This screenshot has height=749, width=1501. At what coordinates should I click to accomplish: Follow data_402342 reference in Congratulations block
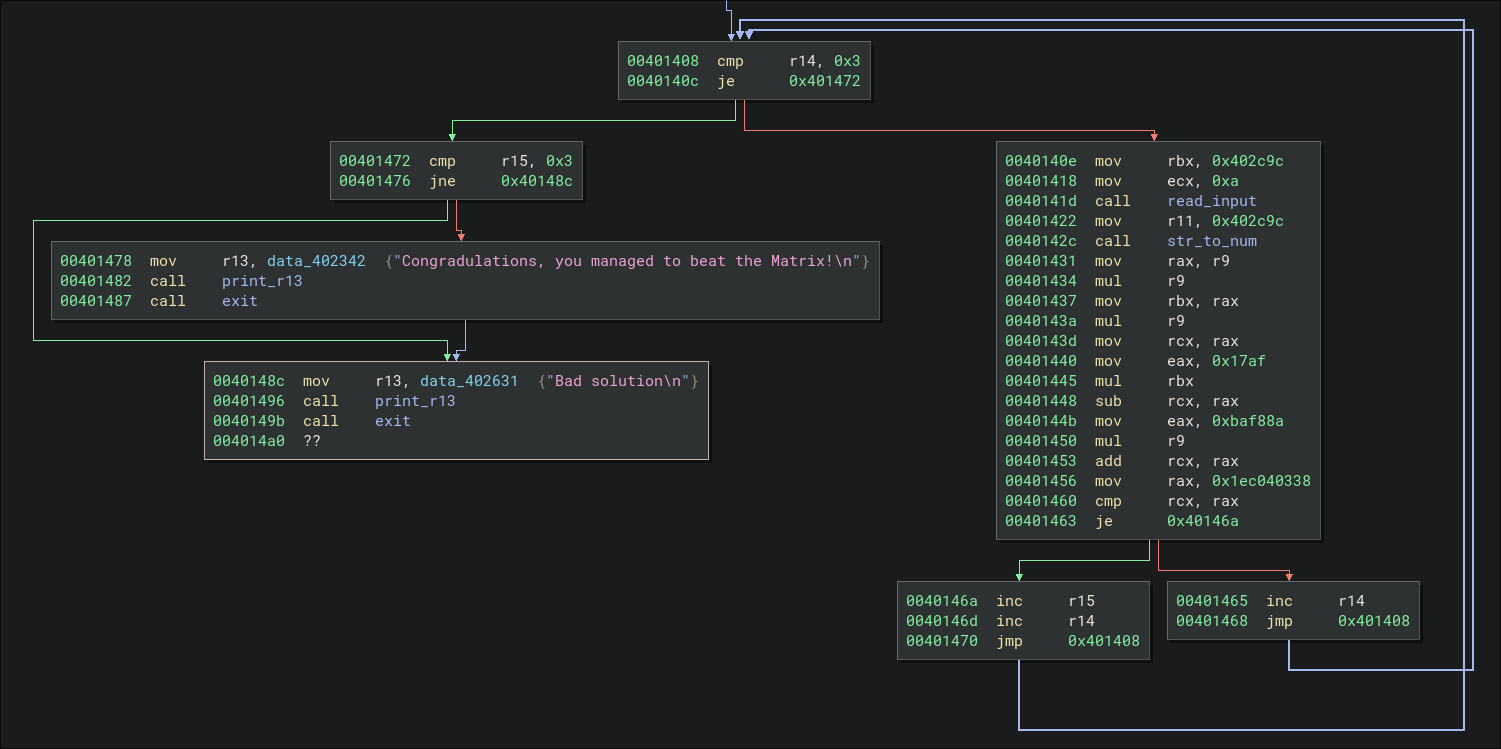tap(315, 261)
